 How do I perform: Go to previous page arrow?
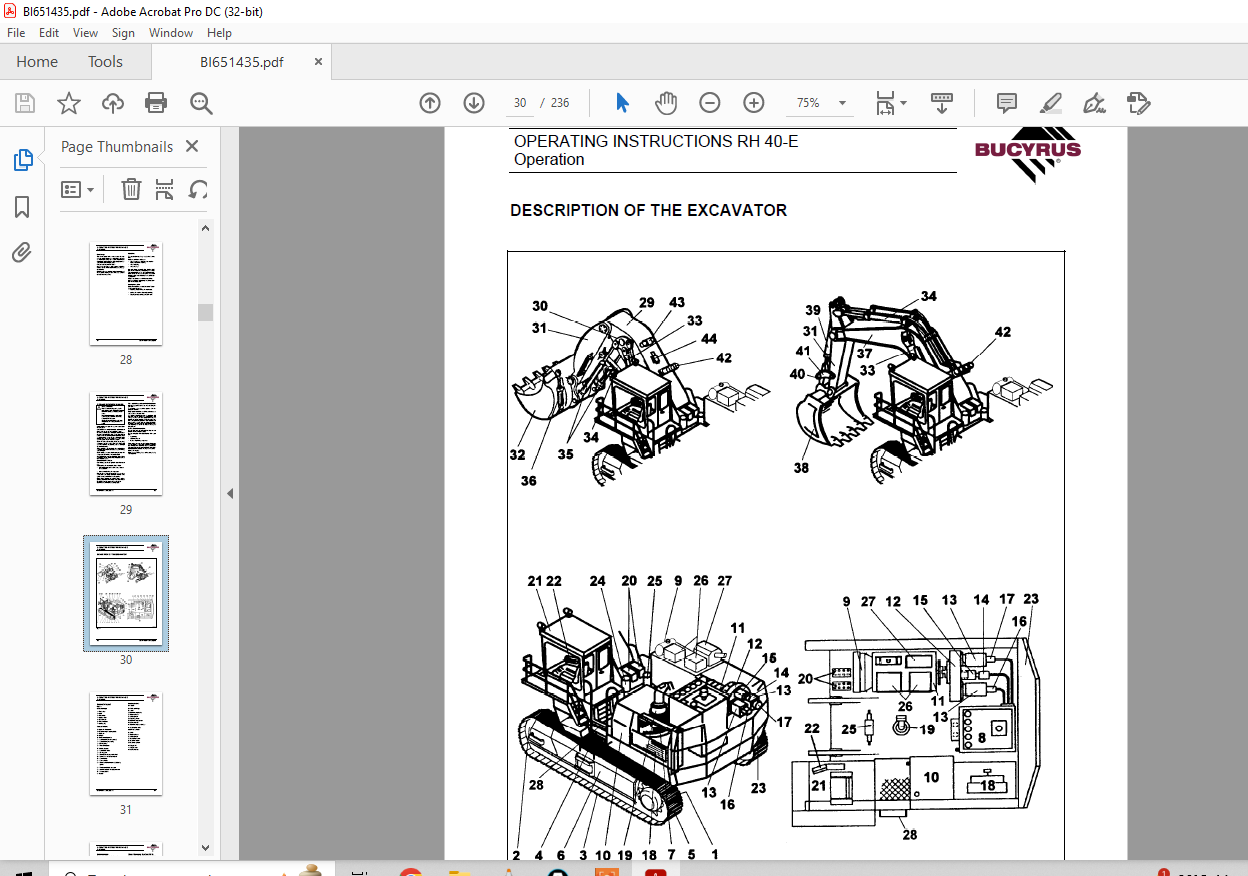point(430,103)
